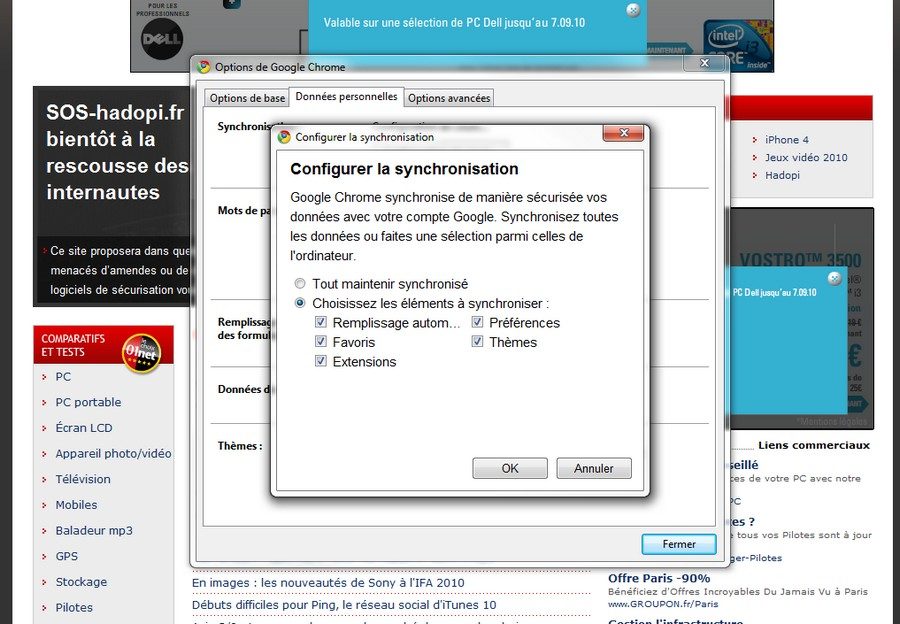
Task: Open the Options avancées tab
Action: click(x=449, y=98)
